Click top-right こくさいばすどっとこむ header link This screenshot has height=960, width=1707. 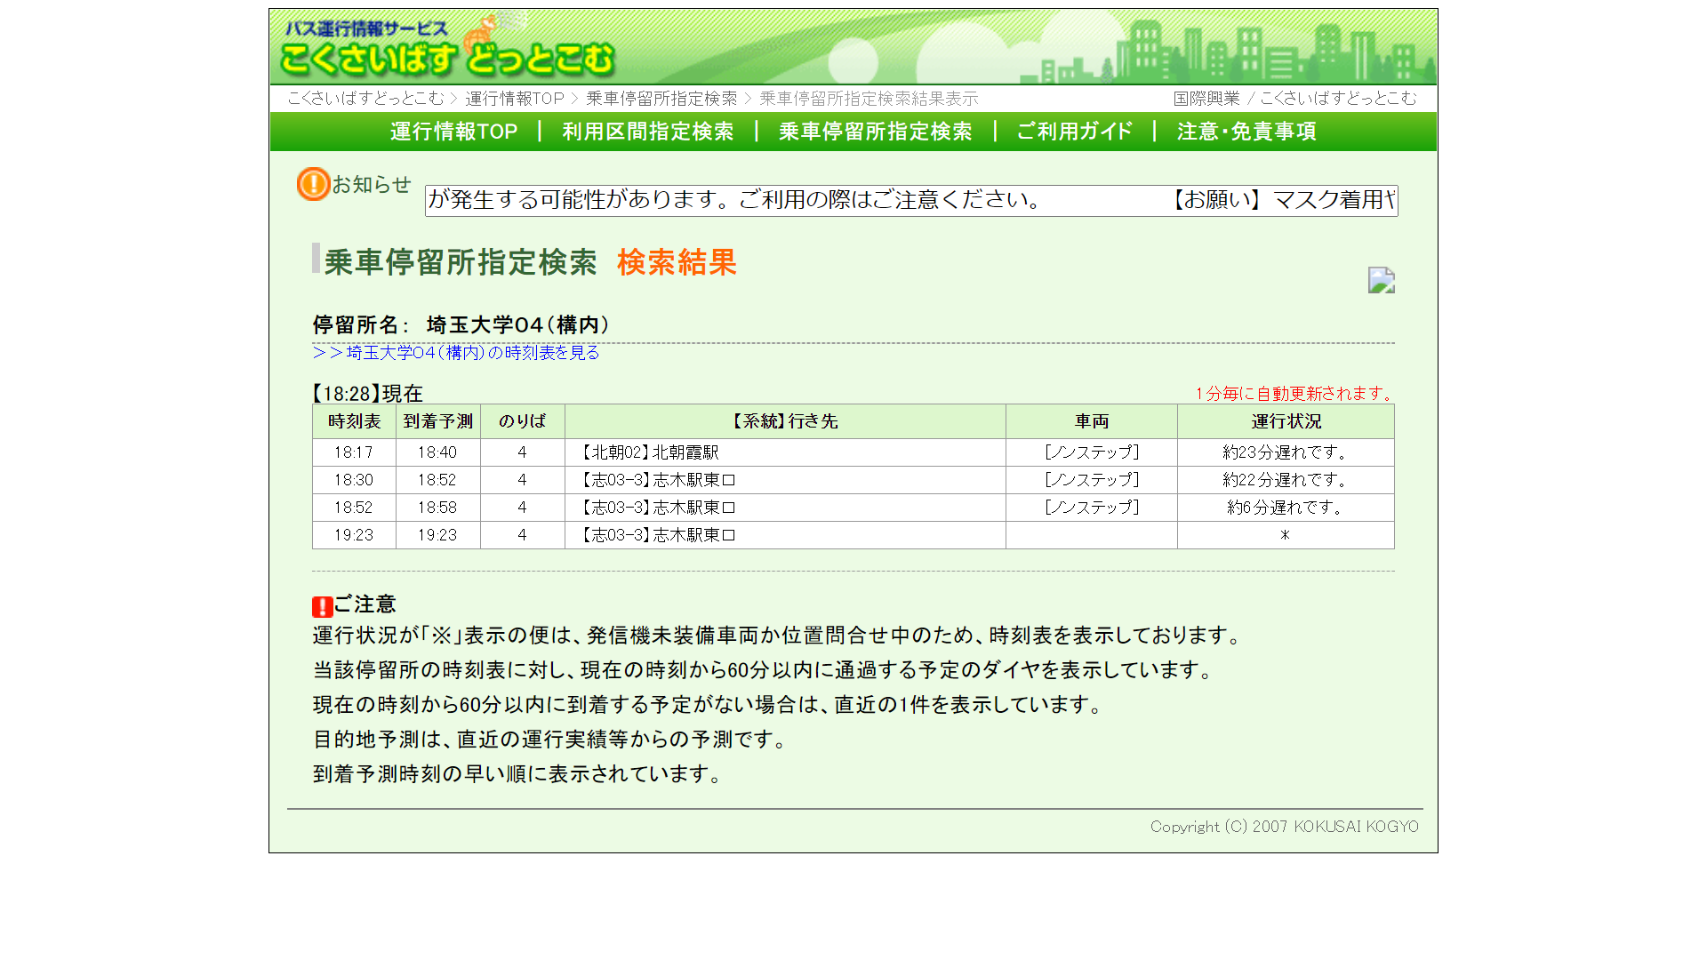(1338, 98)
